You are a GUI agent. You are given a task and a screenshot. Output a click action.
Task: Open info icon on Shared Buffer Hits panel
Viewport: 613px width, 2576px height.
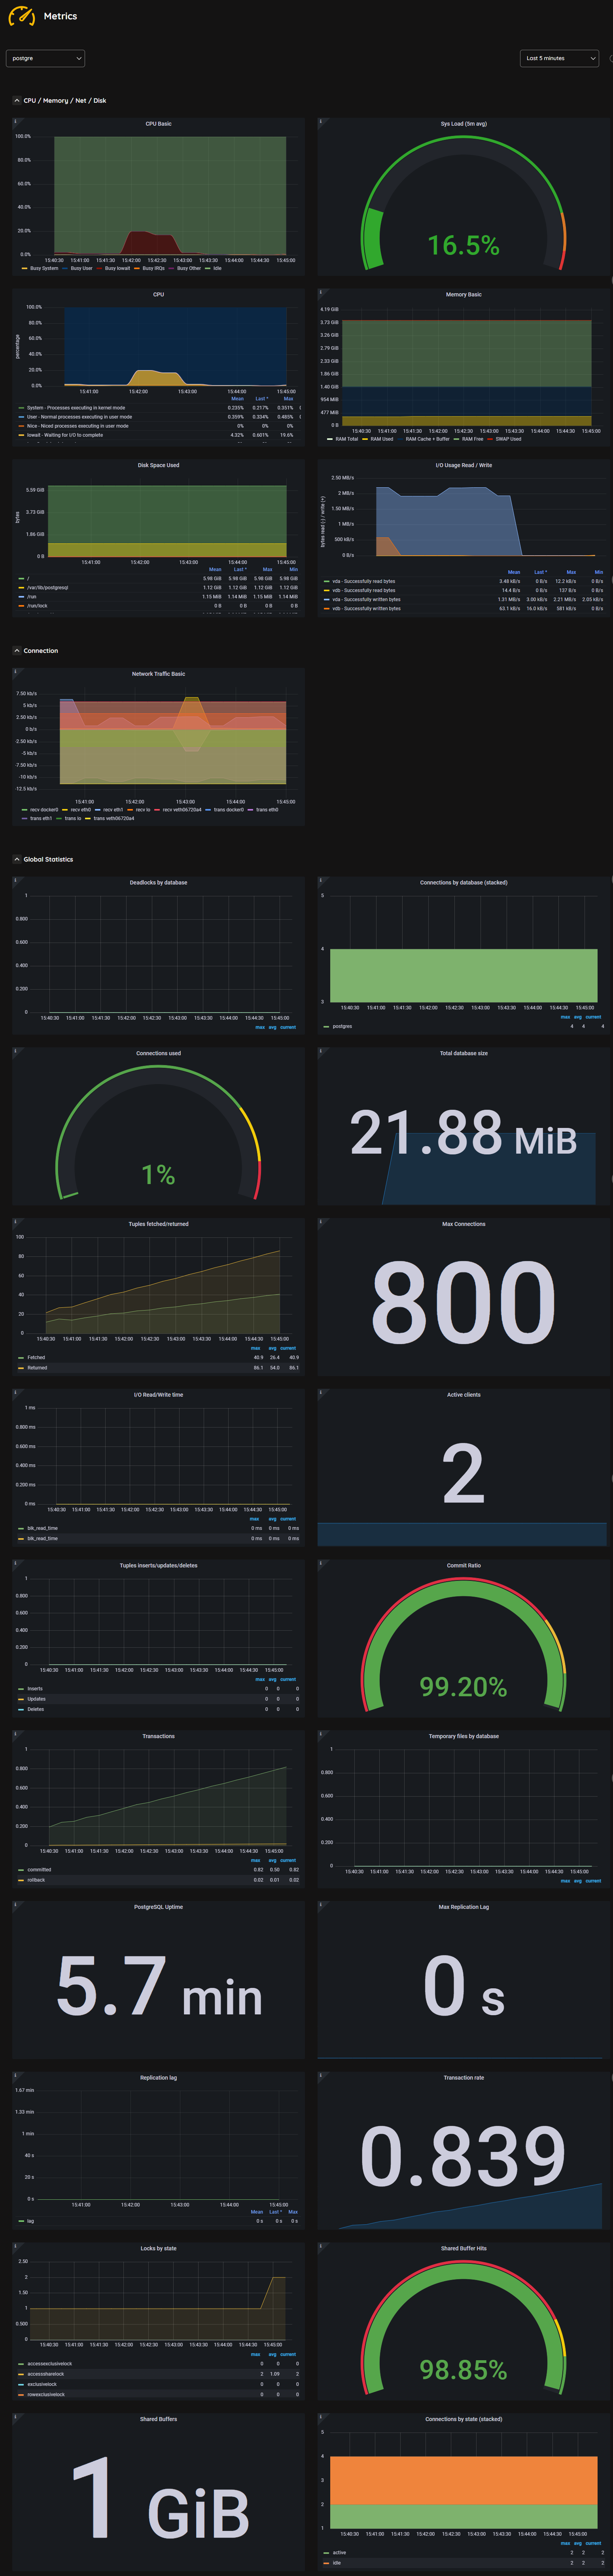coord(321,2248)
